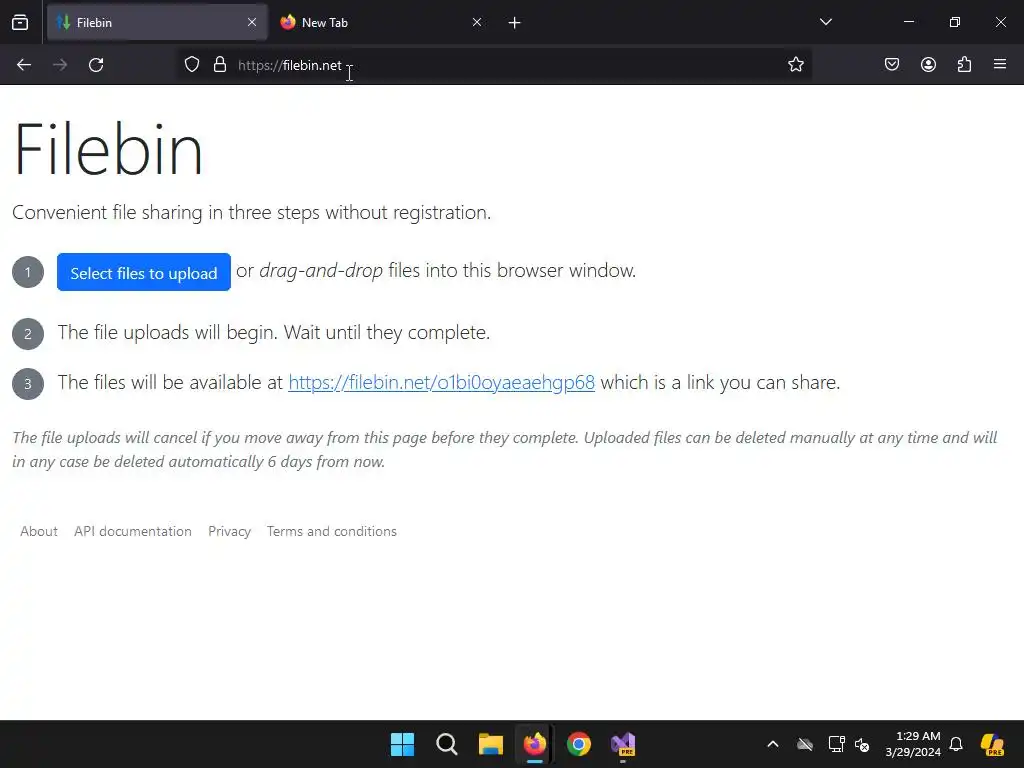Launch Google Chrome from the taskbar
Viewport: 1024px width, 768px height.
[579, 744]
